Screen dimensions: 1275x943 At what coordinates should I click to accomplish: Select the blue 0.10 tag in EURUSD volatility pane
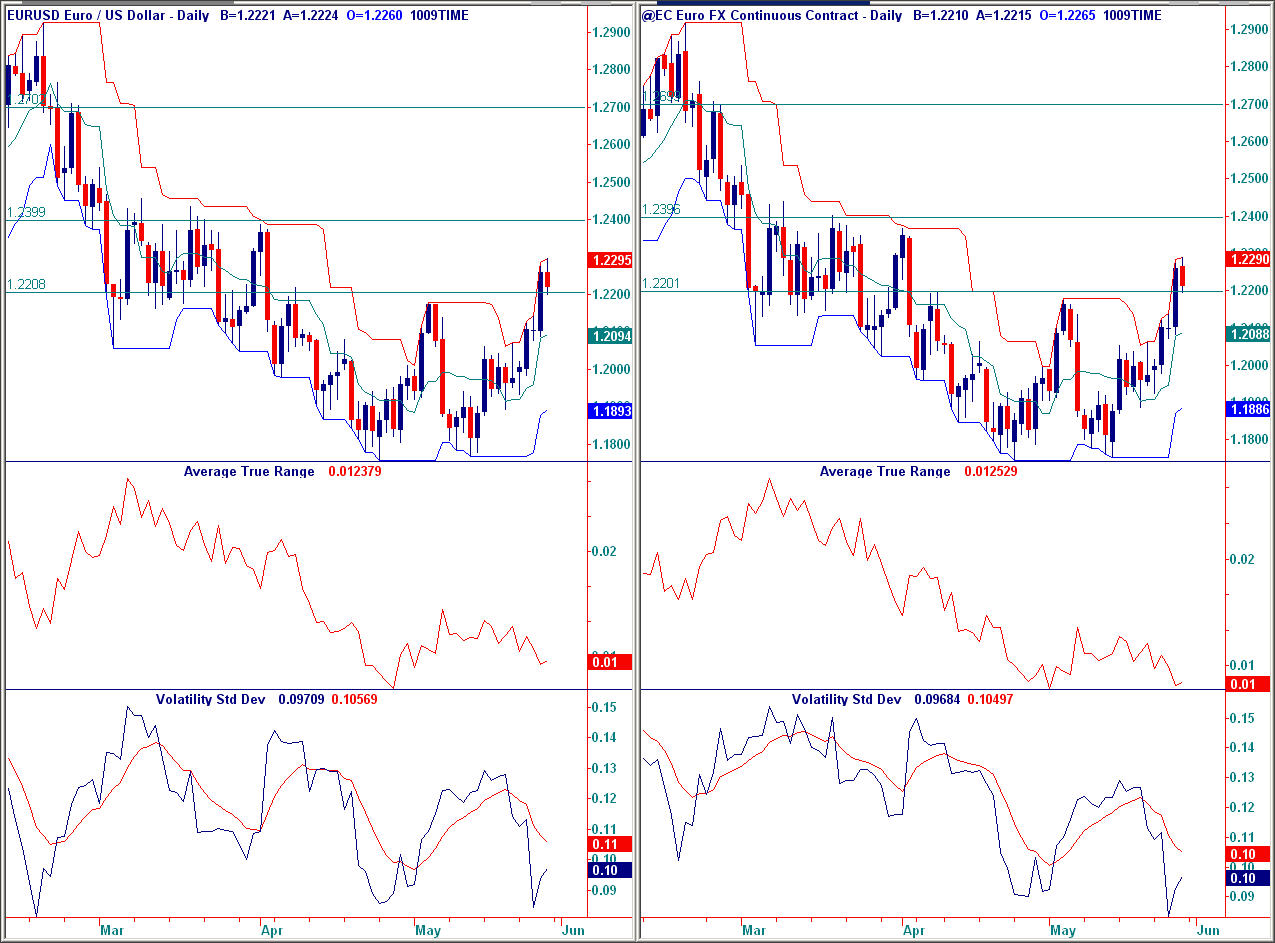click(x=611, y=870)
